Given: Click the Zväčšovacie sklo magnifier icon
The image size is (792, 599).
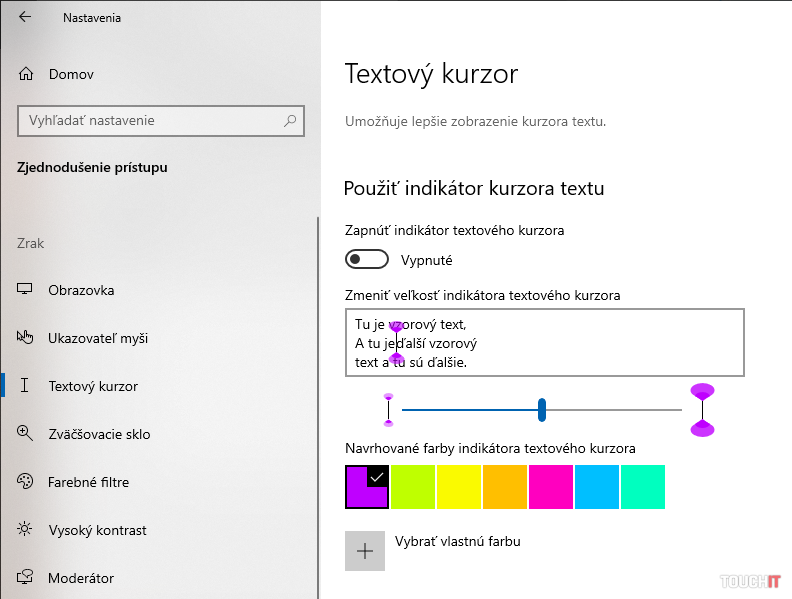Looking at the screenshot, I should click(26, 434).
